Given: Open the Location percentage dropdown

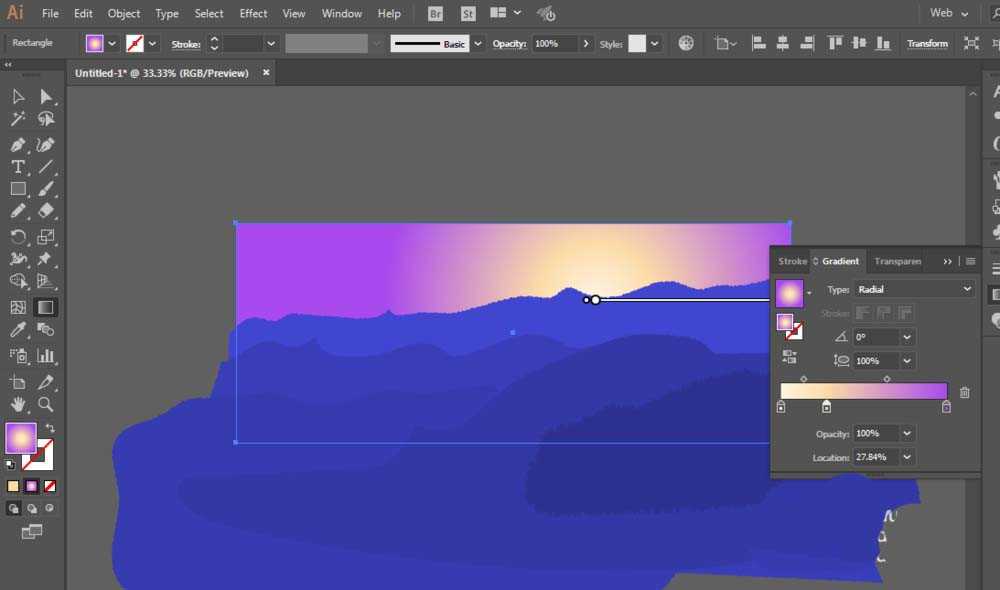Looking at the screenshot, I should (906, 457).
